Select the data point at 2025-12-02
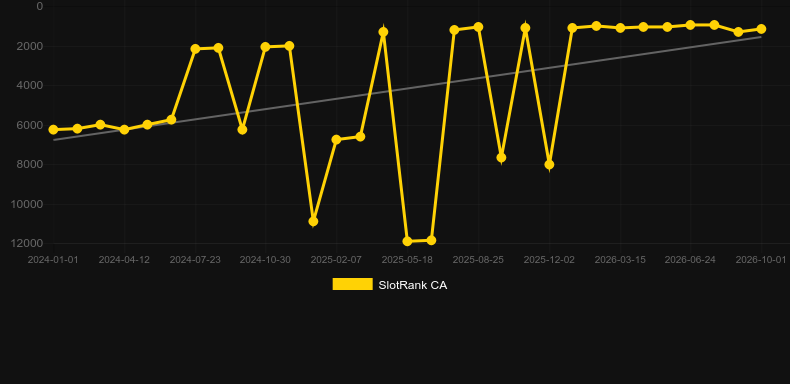This screenshot has height=384, width=790. (x=549, y=164)
